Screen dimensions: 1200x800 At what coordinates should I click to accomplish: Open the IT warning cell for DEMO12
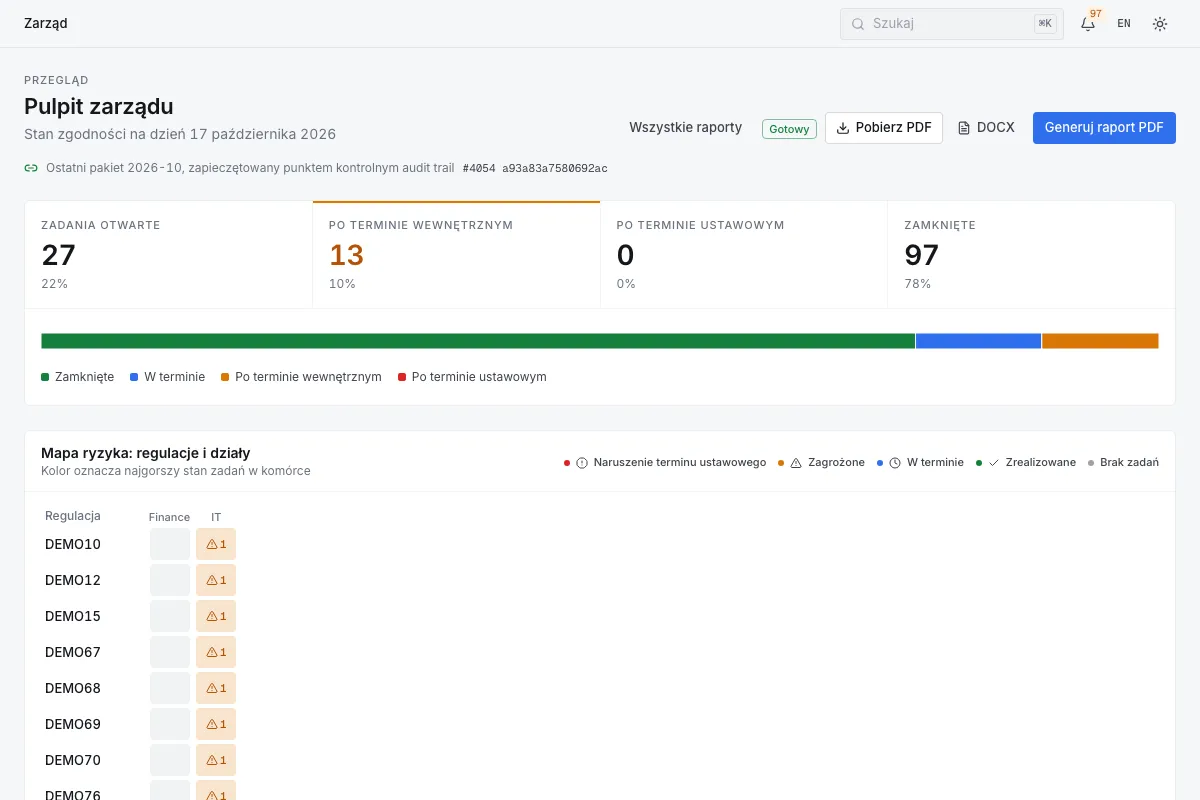216,580
